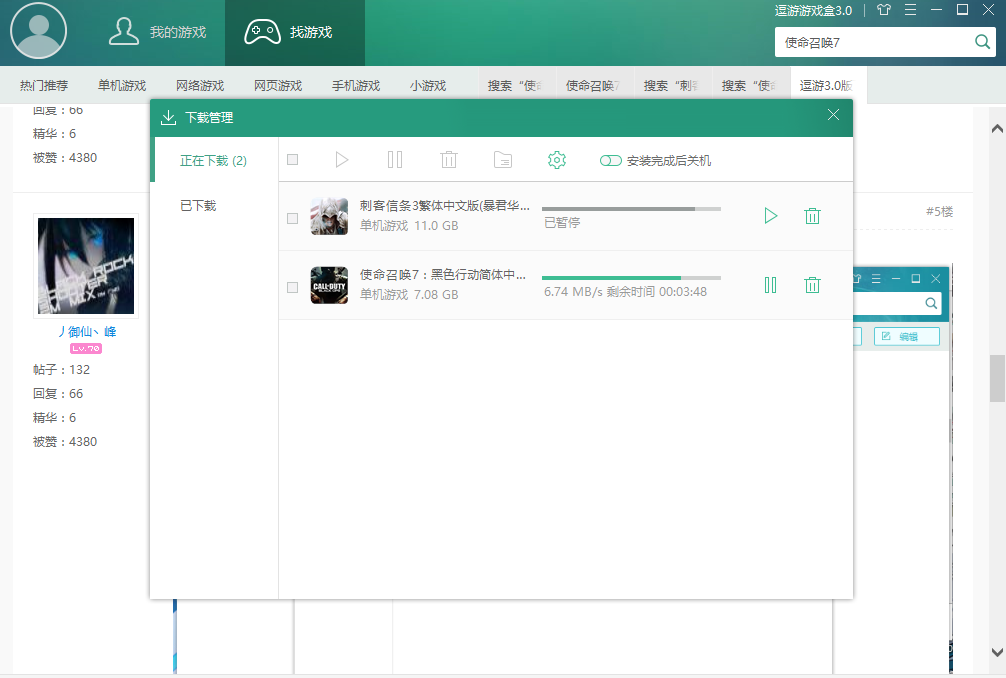The width and height of the screenshot is (1006, 678).
Task: Open the skin (shirt) icon in title bar
Action: pyautogui.click(x=884, y=10)
